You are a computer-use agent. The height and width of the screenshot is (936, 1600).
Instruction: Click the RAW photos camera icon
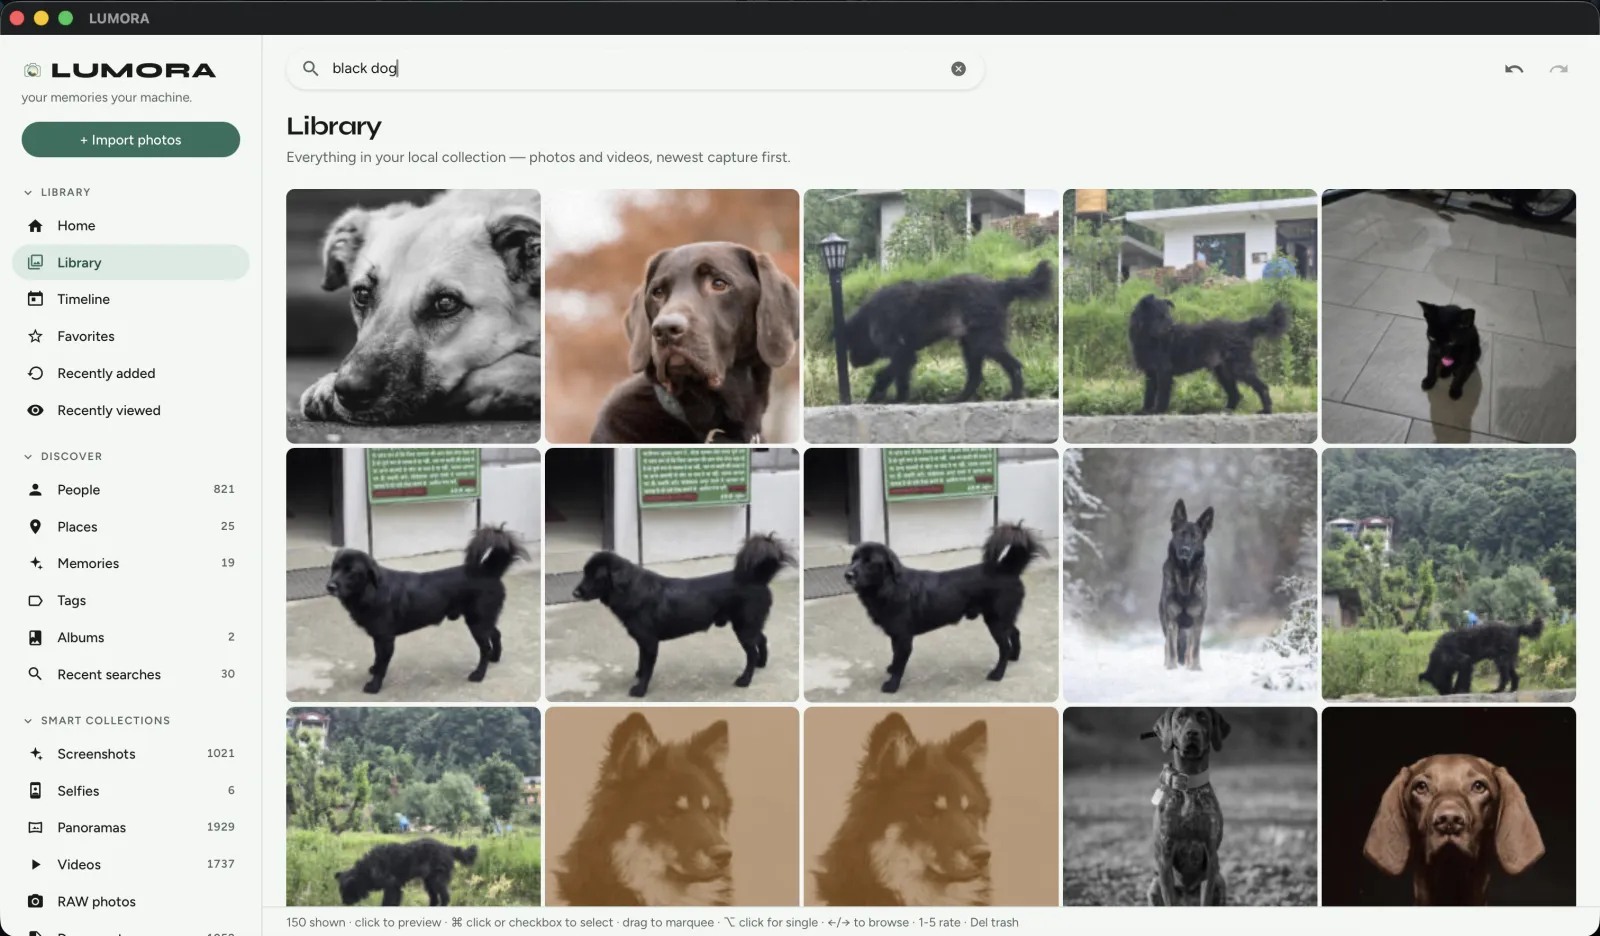click(35, 901)
